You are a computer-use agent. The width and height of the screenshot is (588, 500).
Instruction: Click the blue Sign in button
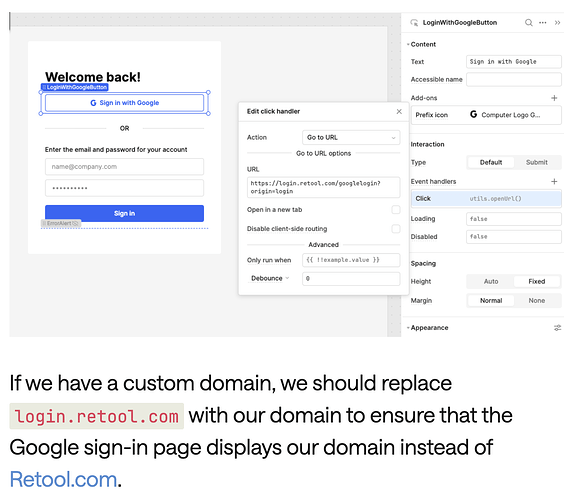(124, 213)
